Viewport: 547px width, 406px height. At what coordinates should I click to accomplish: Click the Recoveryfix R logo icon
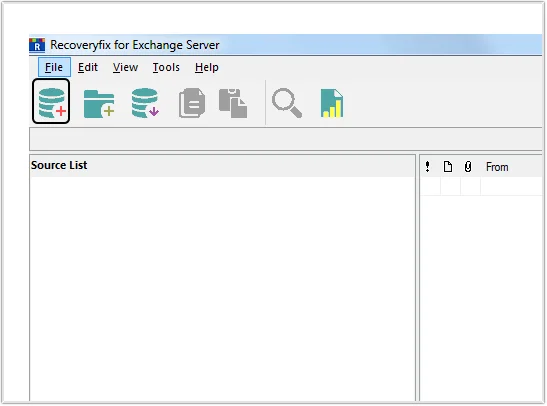37,45
